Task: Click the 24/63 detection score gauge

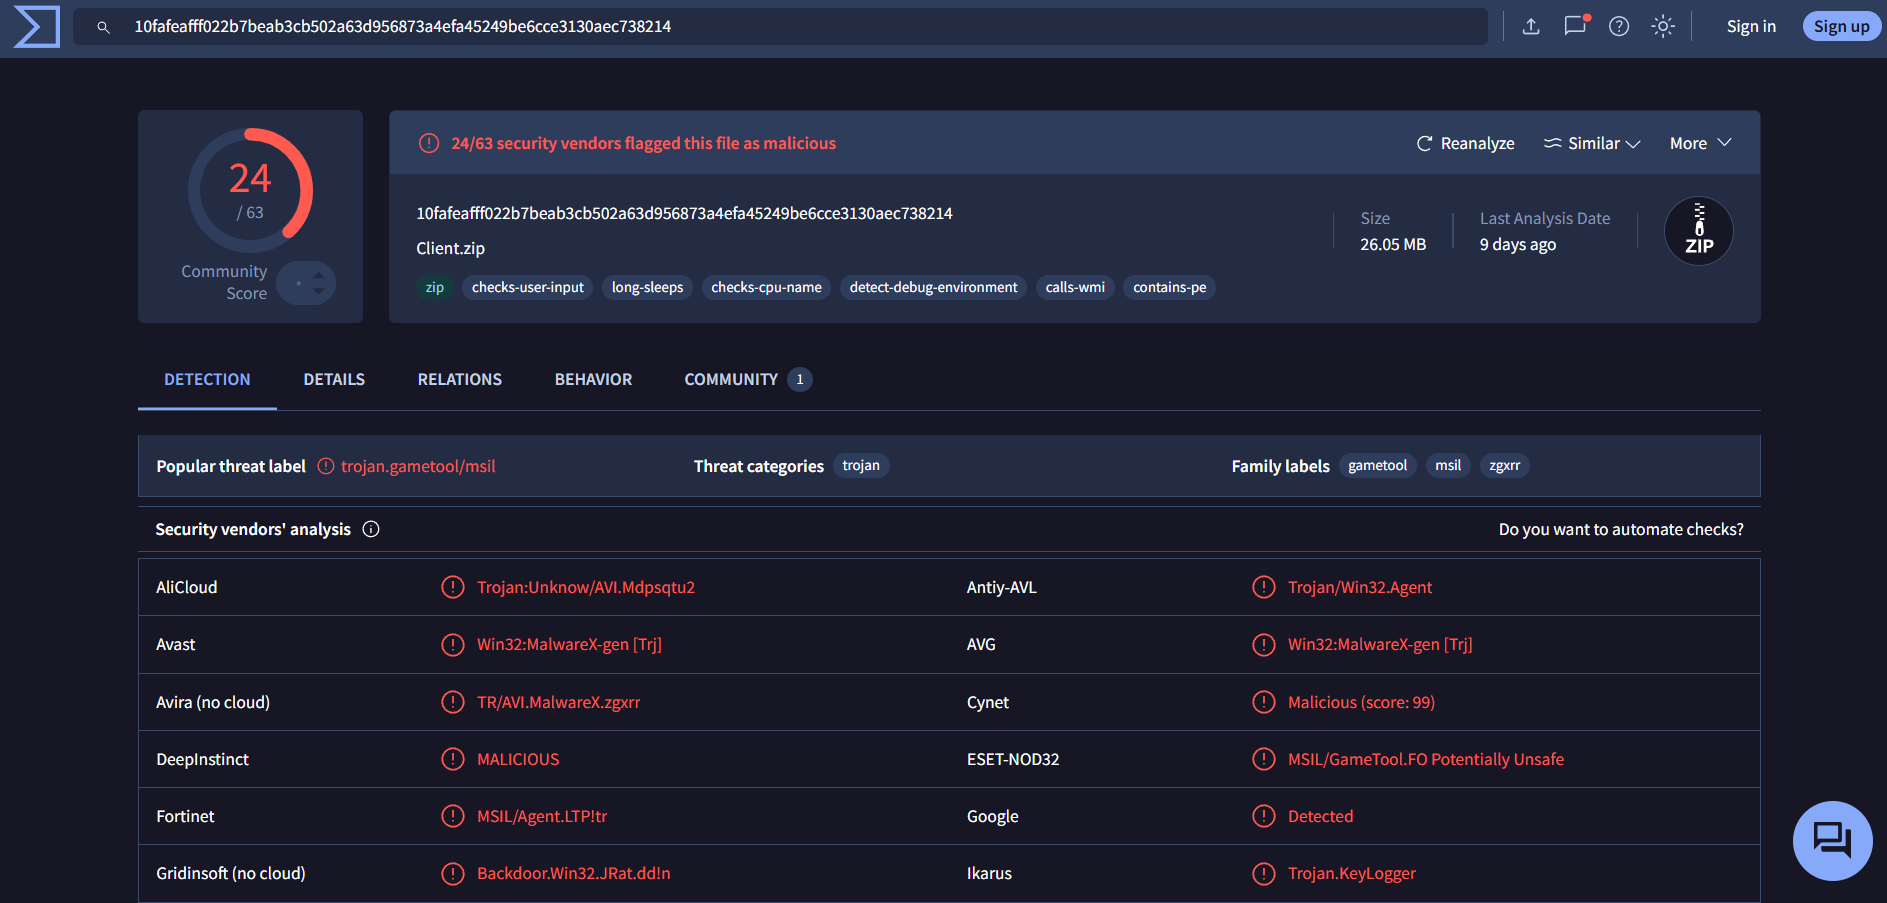Action: [250, 190]
